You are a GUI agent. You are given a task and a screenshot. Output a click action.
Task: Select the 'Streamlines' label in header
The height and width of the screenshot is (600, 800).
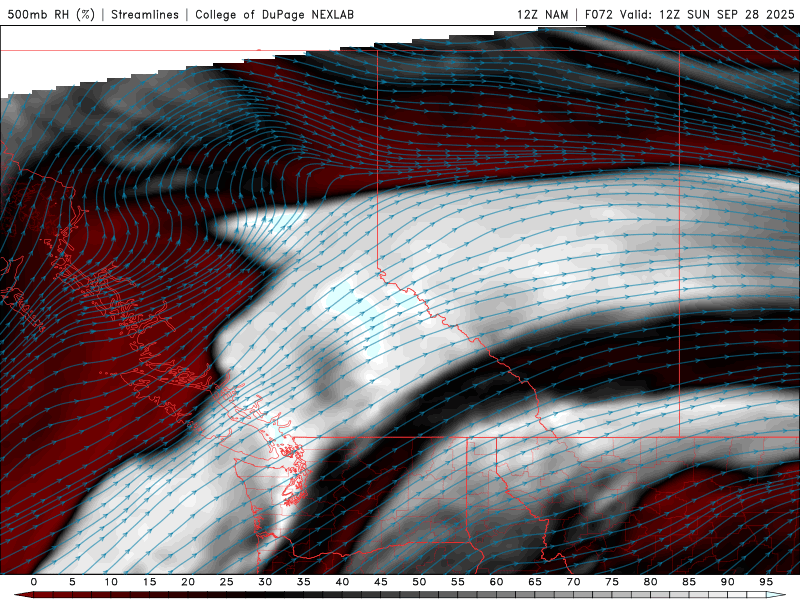(x=145, y=14)
